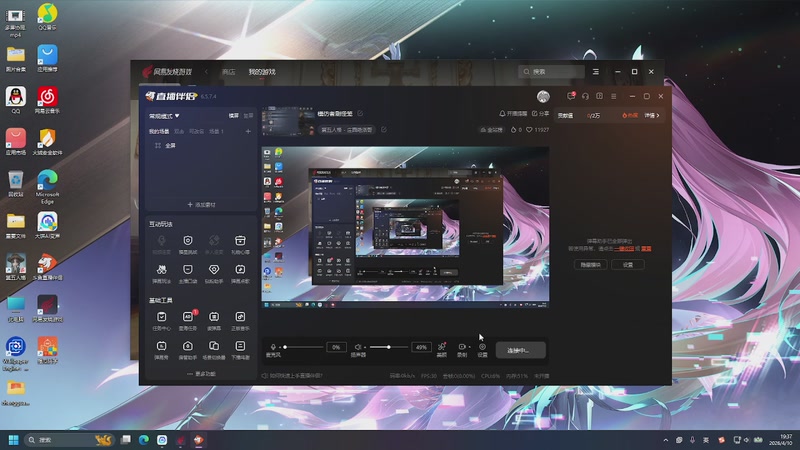The image size is (800, 450).
Task: Mute the 麦克风 microphone icon
Action: pyautogui.click(x=273, y=347)
